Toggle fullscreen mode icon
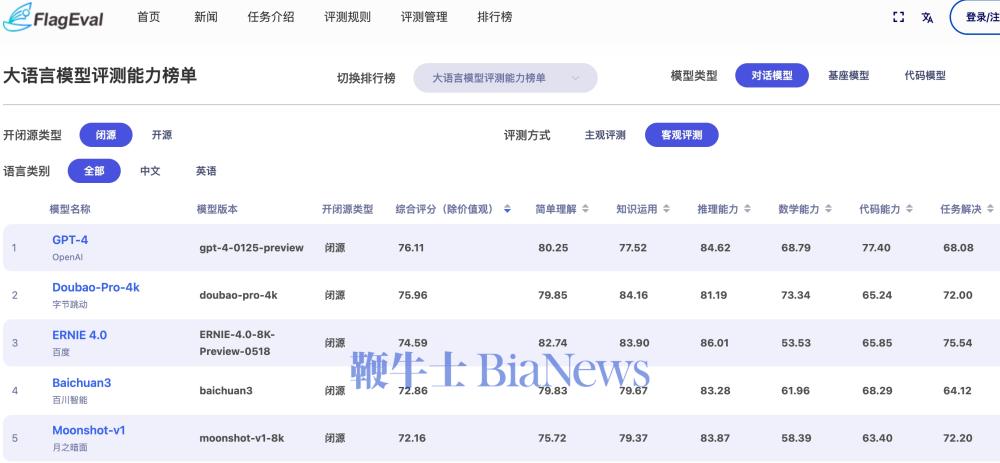The width and height of the screenshot is (1000, 463). tap(899, 17)
